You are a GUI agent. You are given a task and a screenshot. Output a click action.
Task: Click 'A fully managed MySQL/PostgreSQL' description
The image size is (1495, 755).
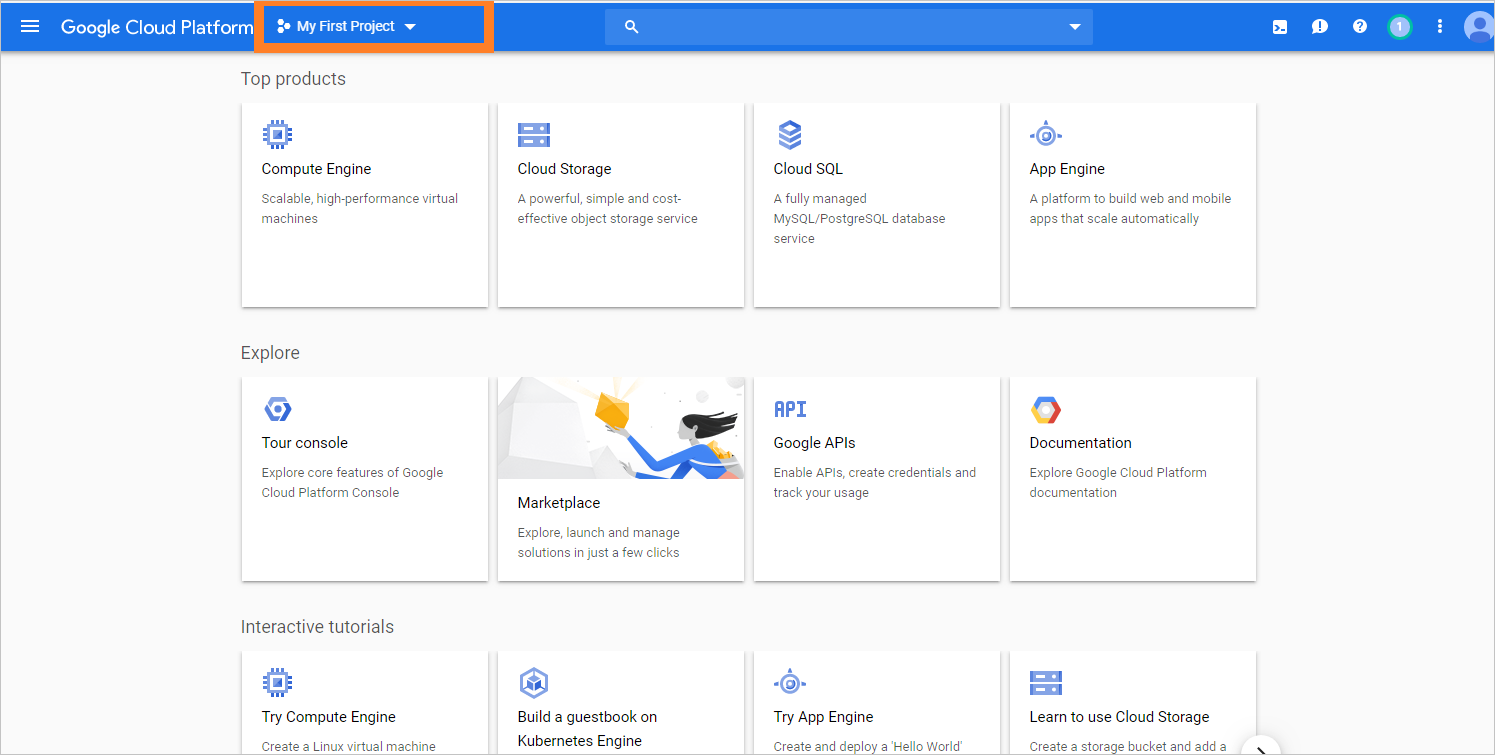click(859, 219)
